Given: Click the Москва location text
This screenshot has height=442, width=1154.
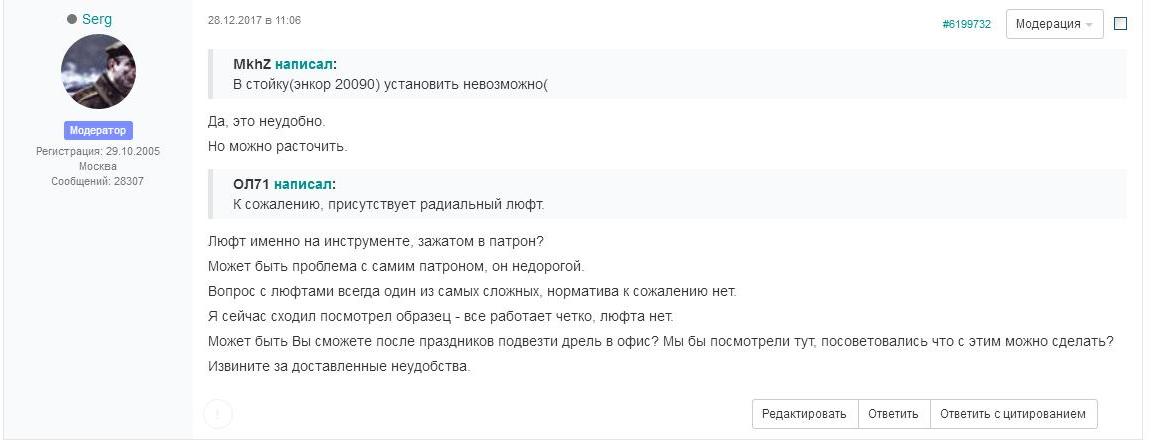Looking at the screenshot, I should click(98, 166).
